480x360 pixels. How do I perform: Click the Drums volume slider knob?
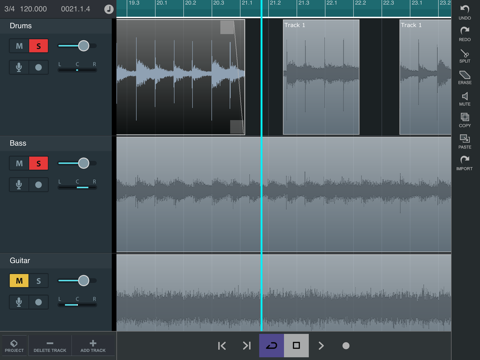click(83, 46)
